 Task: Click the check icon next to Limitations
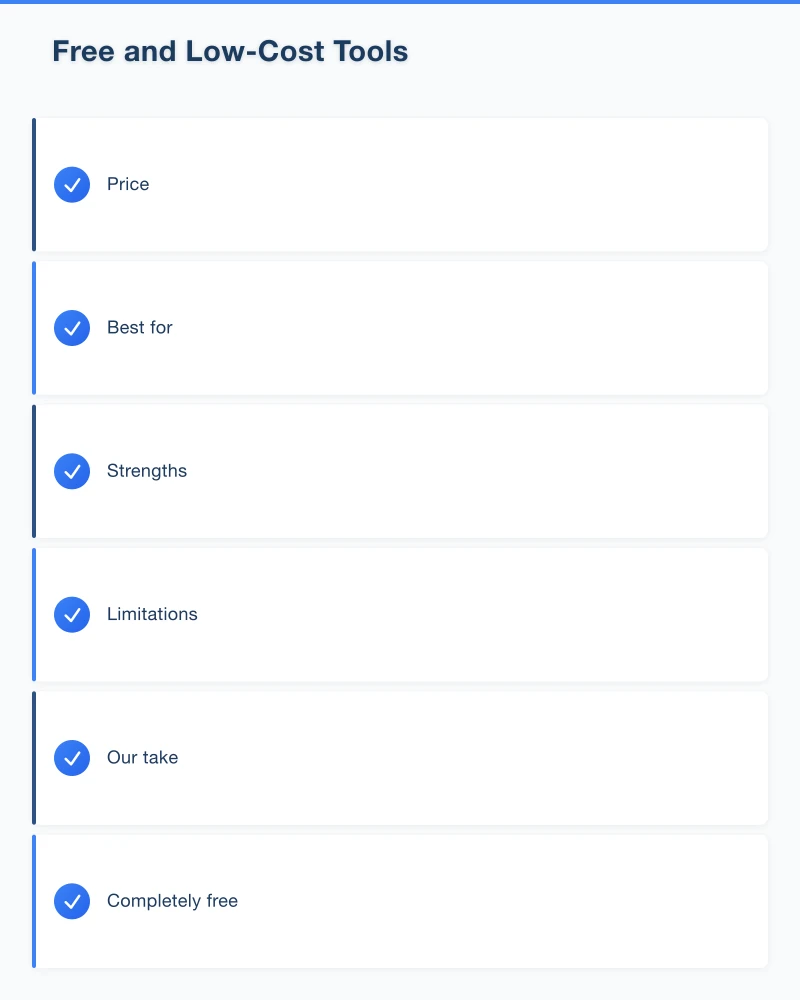click(x=72, y=614)
